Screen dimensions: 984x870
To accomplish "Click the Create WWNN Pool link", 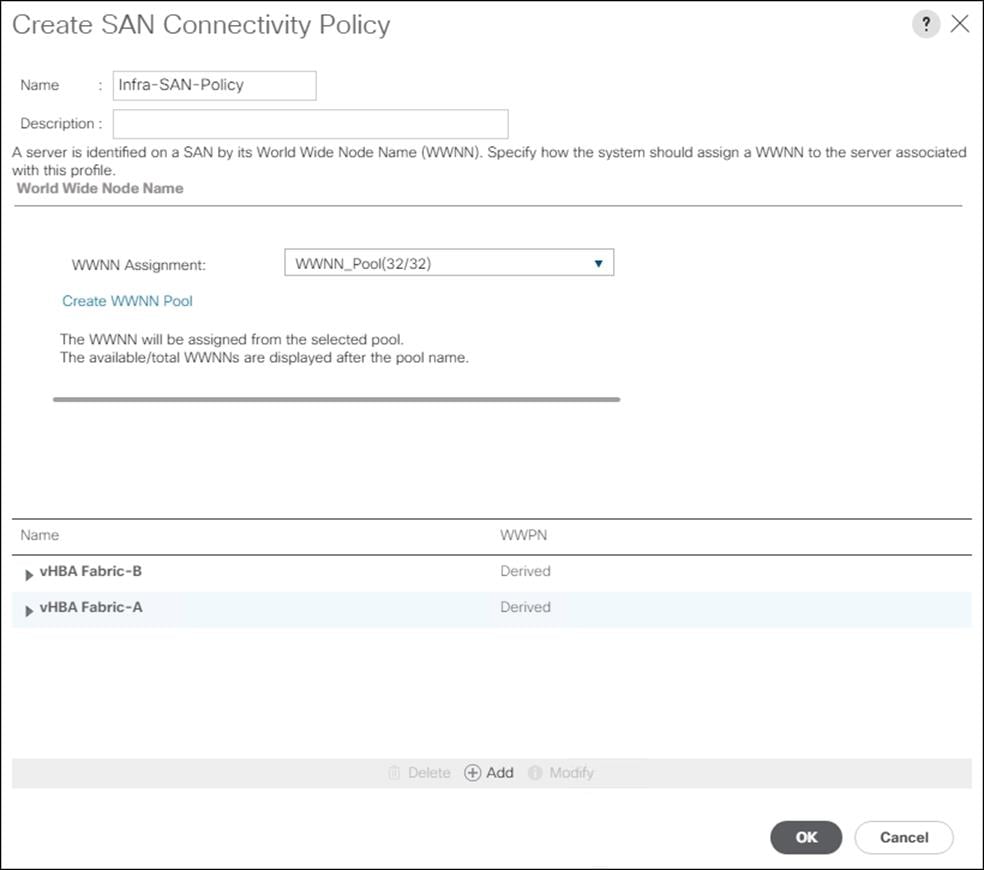I will pyautogui.click(x=127, y=301).
